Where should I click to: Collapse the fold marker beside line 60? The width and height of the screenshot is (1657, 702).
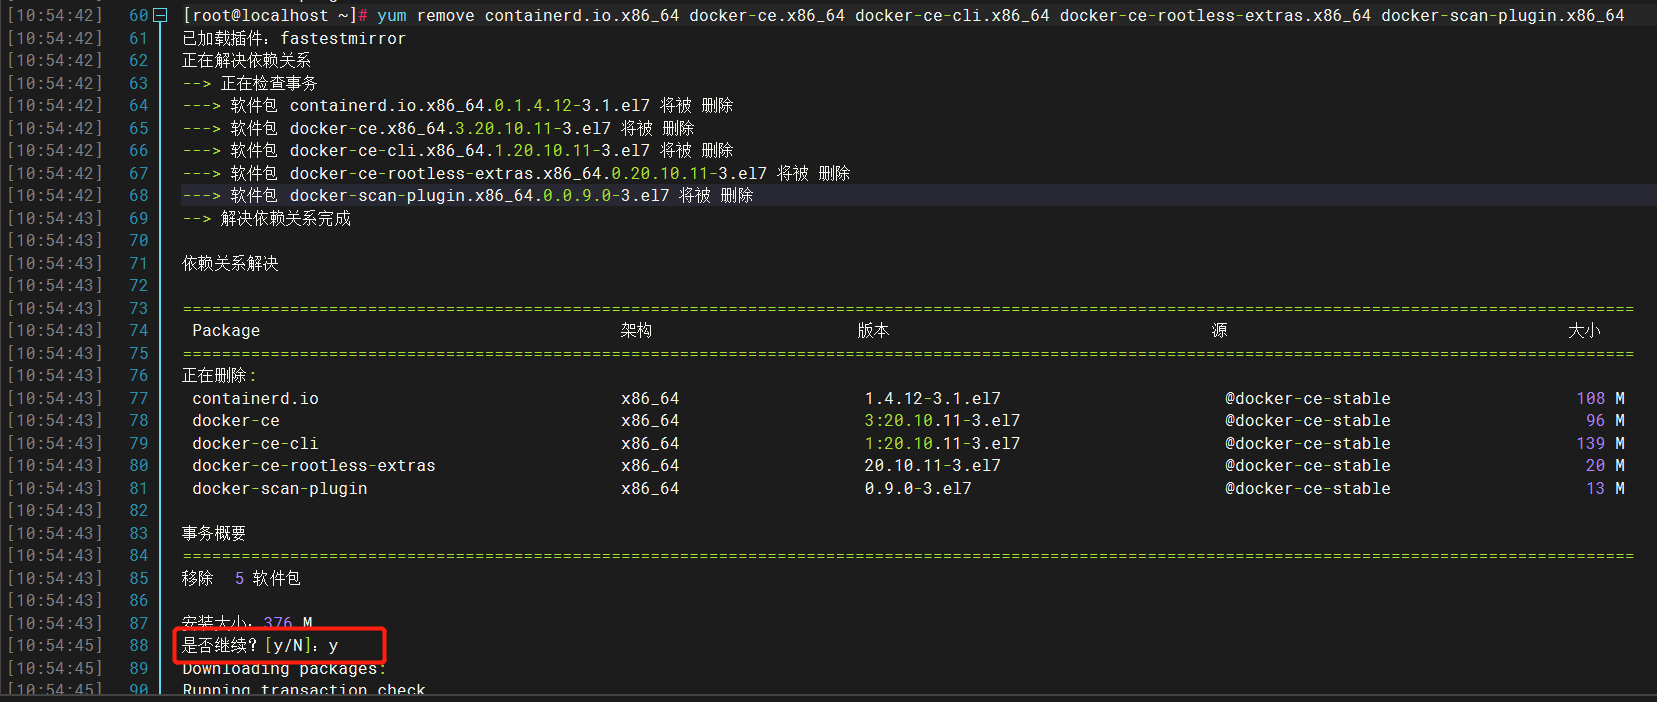tap(160, 16)
